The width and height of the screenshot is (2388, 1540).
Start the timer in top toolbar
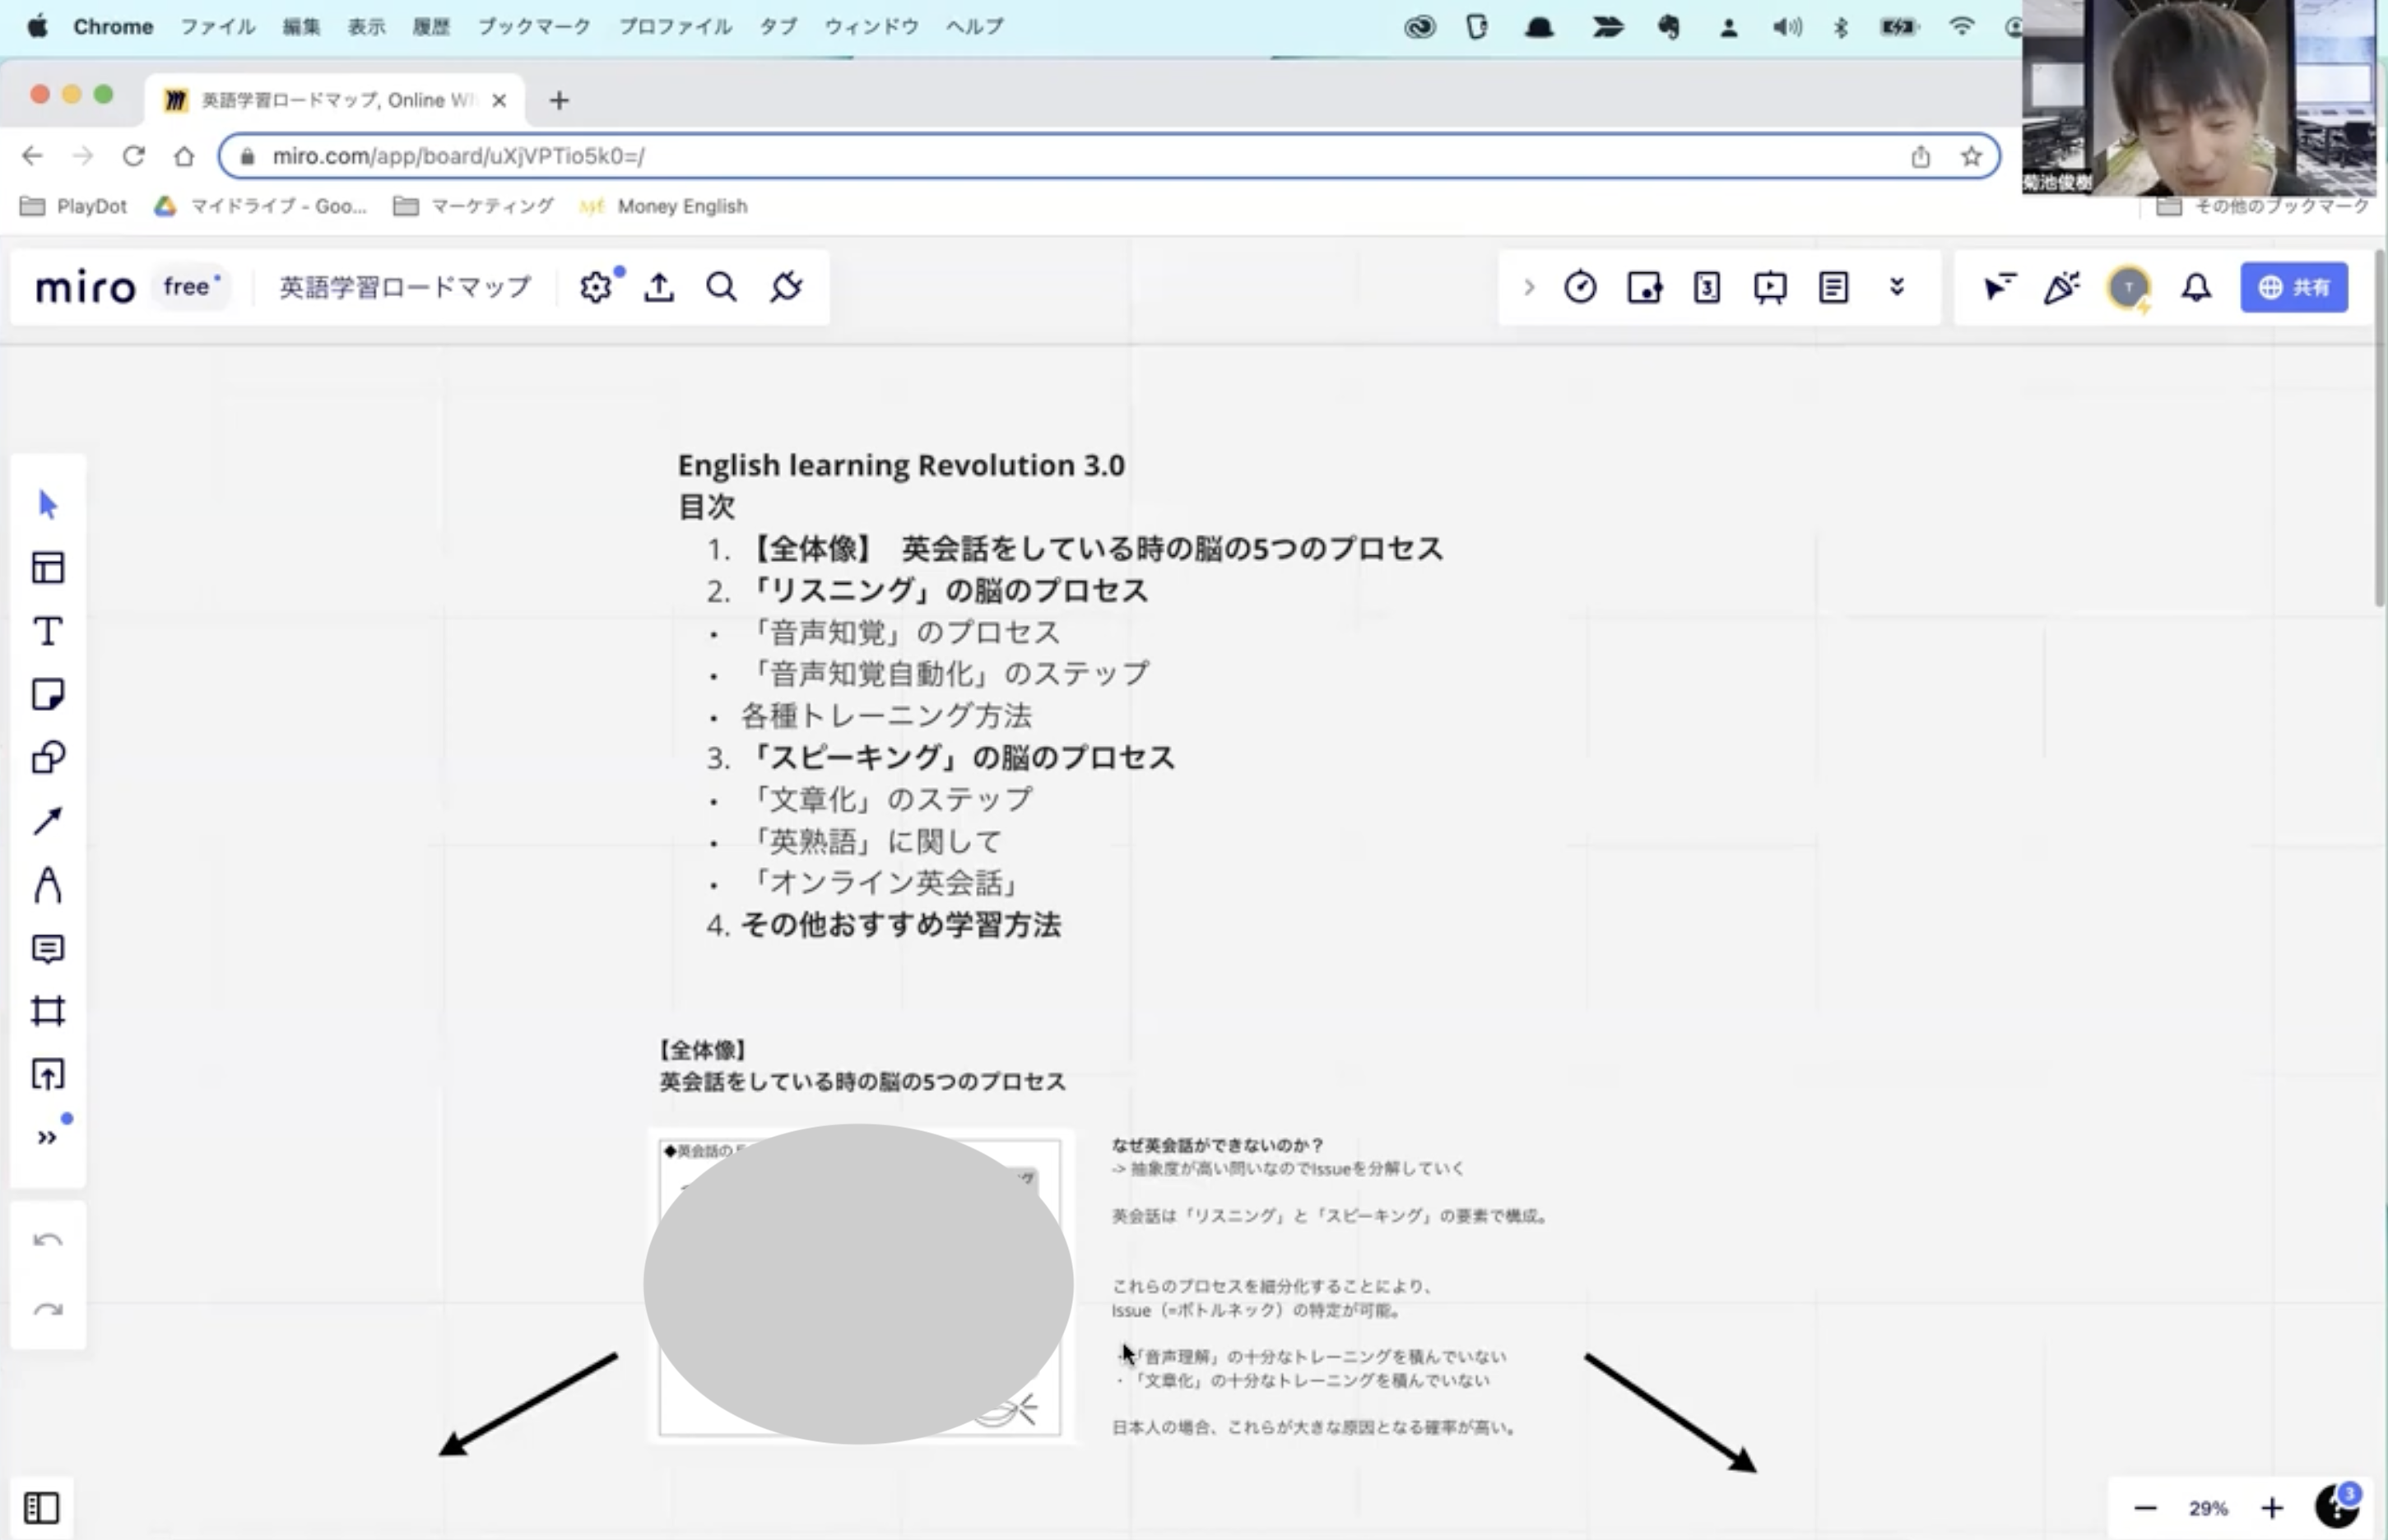click(1580, 288)
